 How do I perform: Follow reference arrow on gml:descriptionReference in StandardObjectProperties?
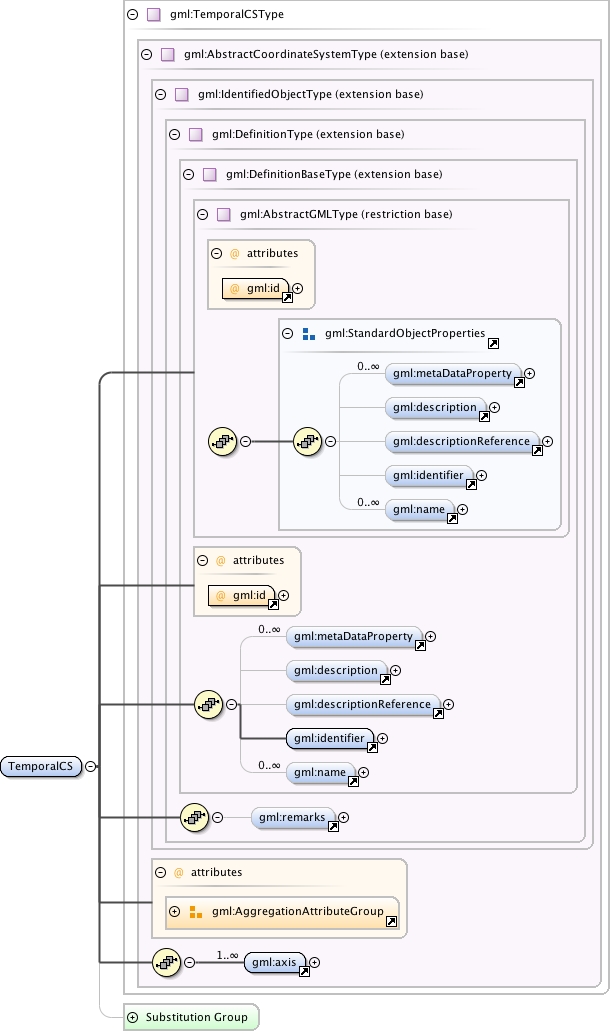coord(537,450)
